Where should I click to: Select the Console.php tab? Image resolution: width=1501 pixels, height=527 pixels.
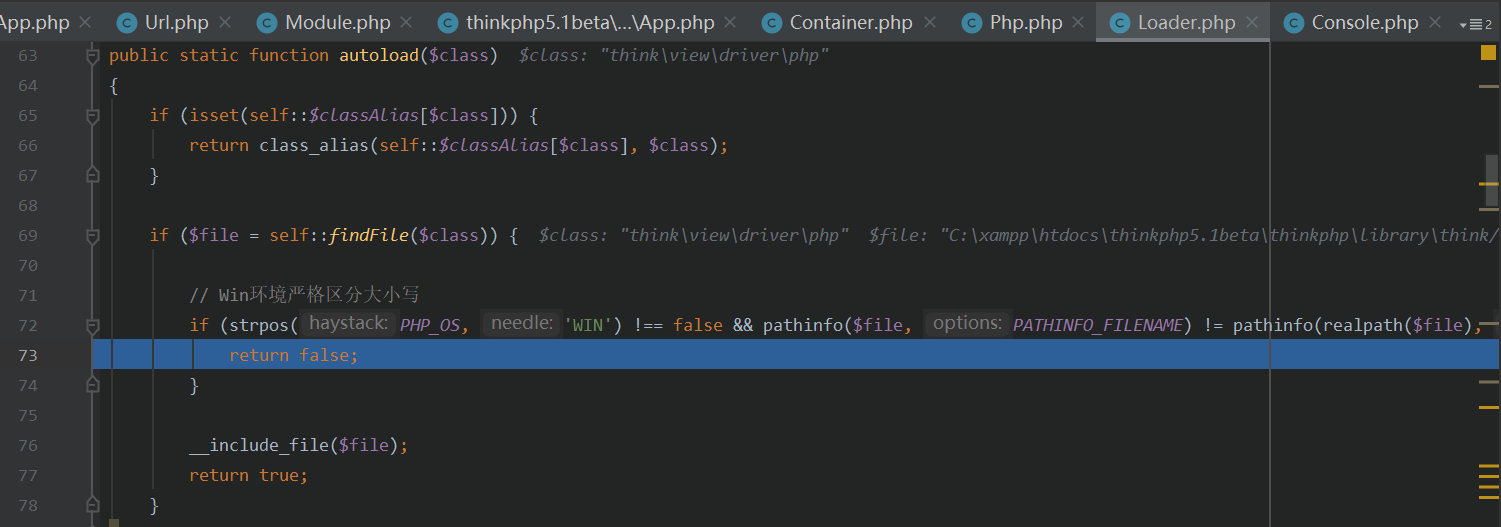(1365, 22)
